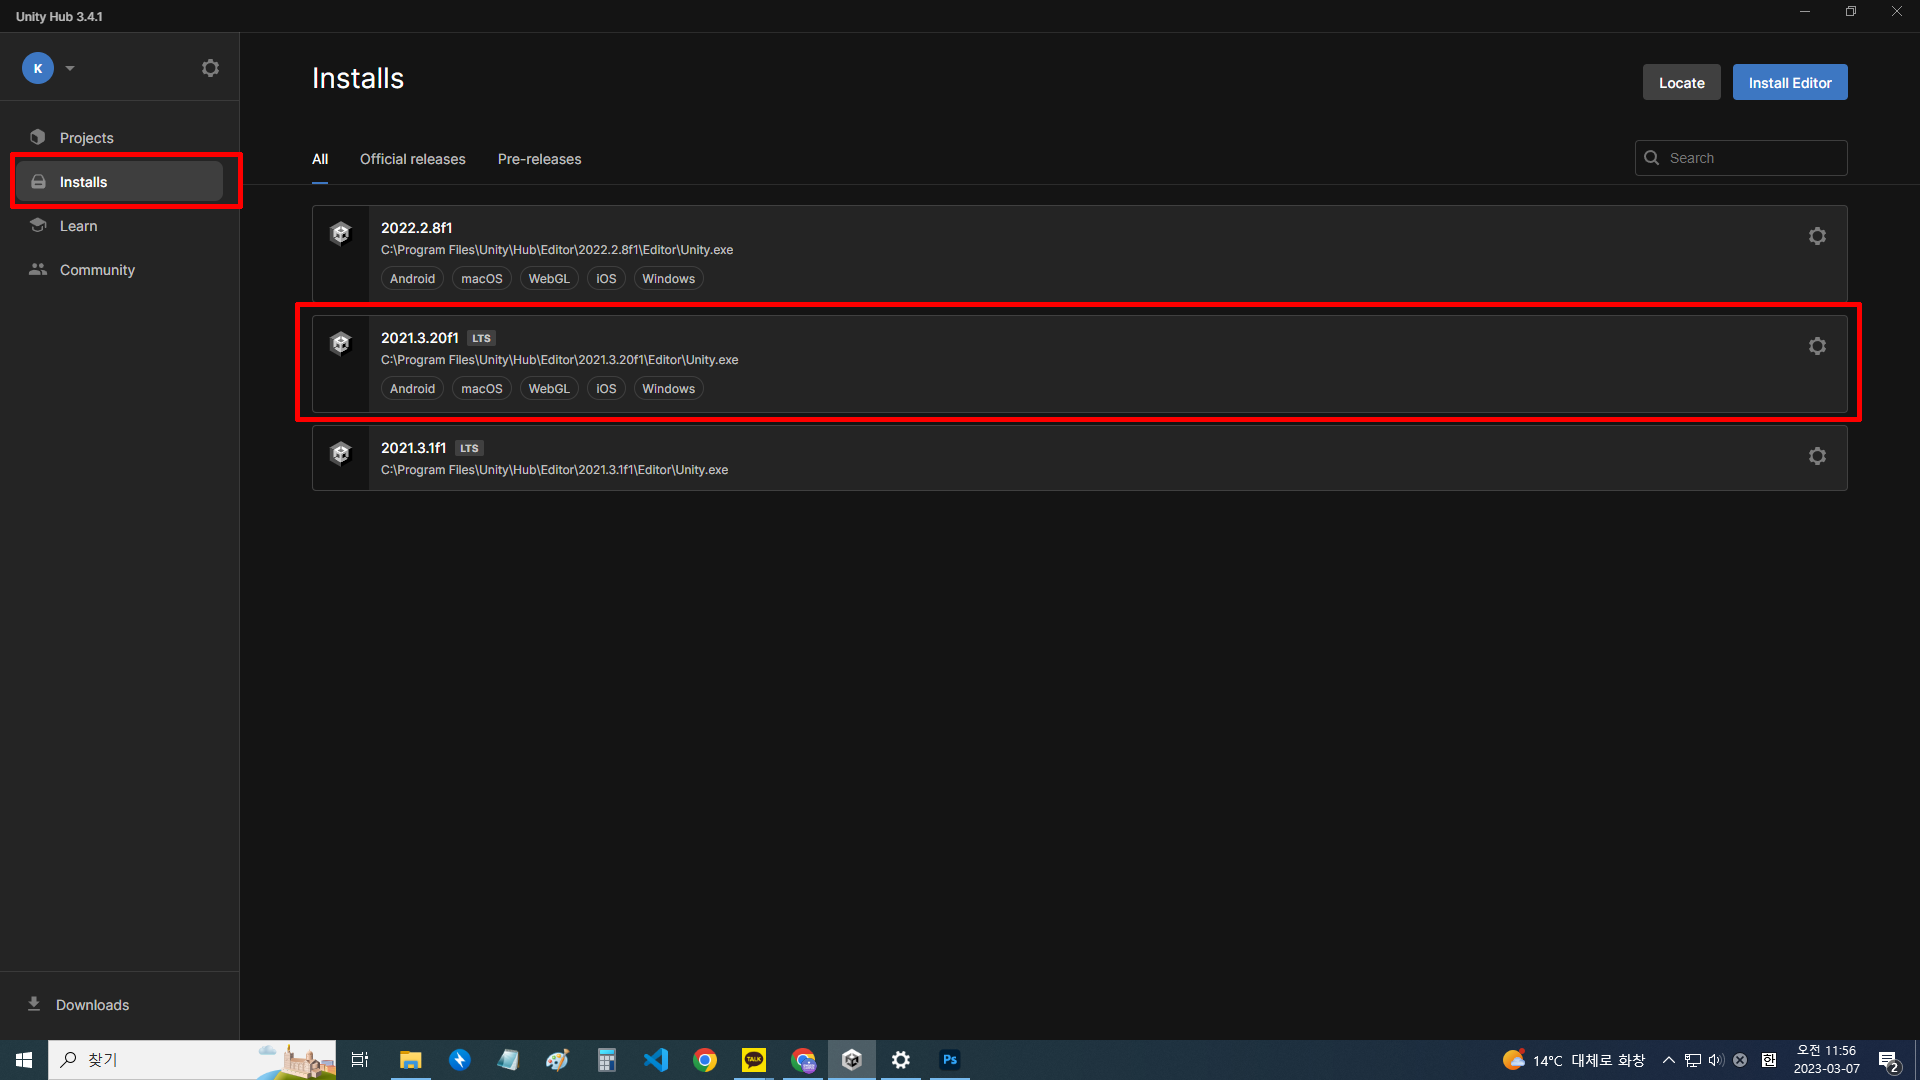Select the 2021.3.20f1 version title
The height and width of the screenshot is (1080, 1920).
[420, 338]
